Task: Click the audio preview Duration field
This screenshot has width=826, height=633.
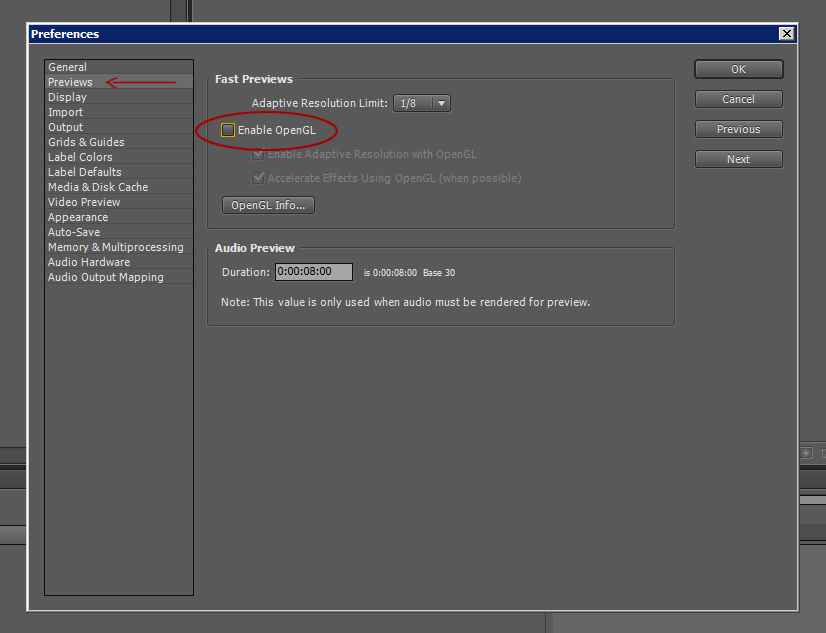Action: click(314, 272)
